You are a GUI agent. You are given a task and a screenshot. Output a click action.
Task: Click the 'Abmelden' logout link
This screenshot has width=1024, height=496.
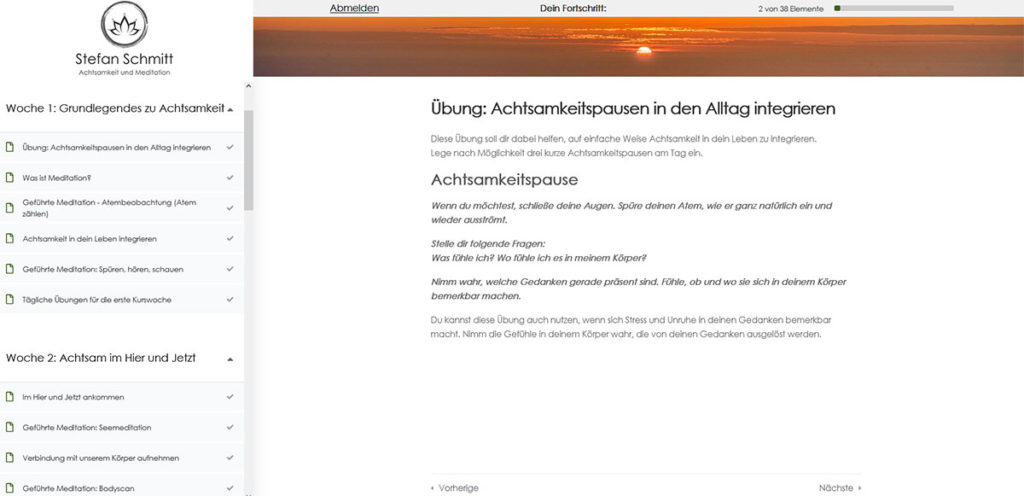pyautogui.click(x=354, y=8)
